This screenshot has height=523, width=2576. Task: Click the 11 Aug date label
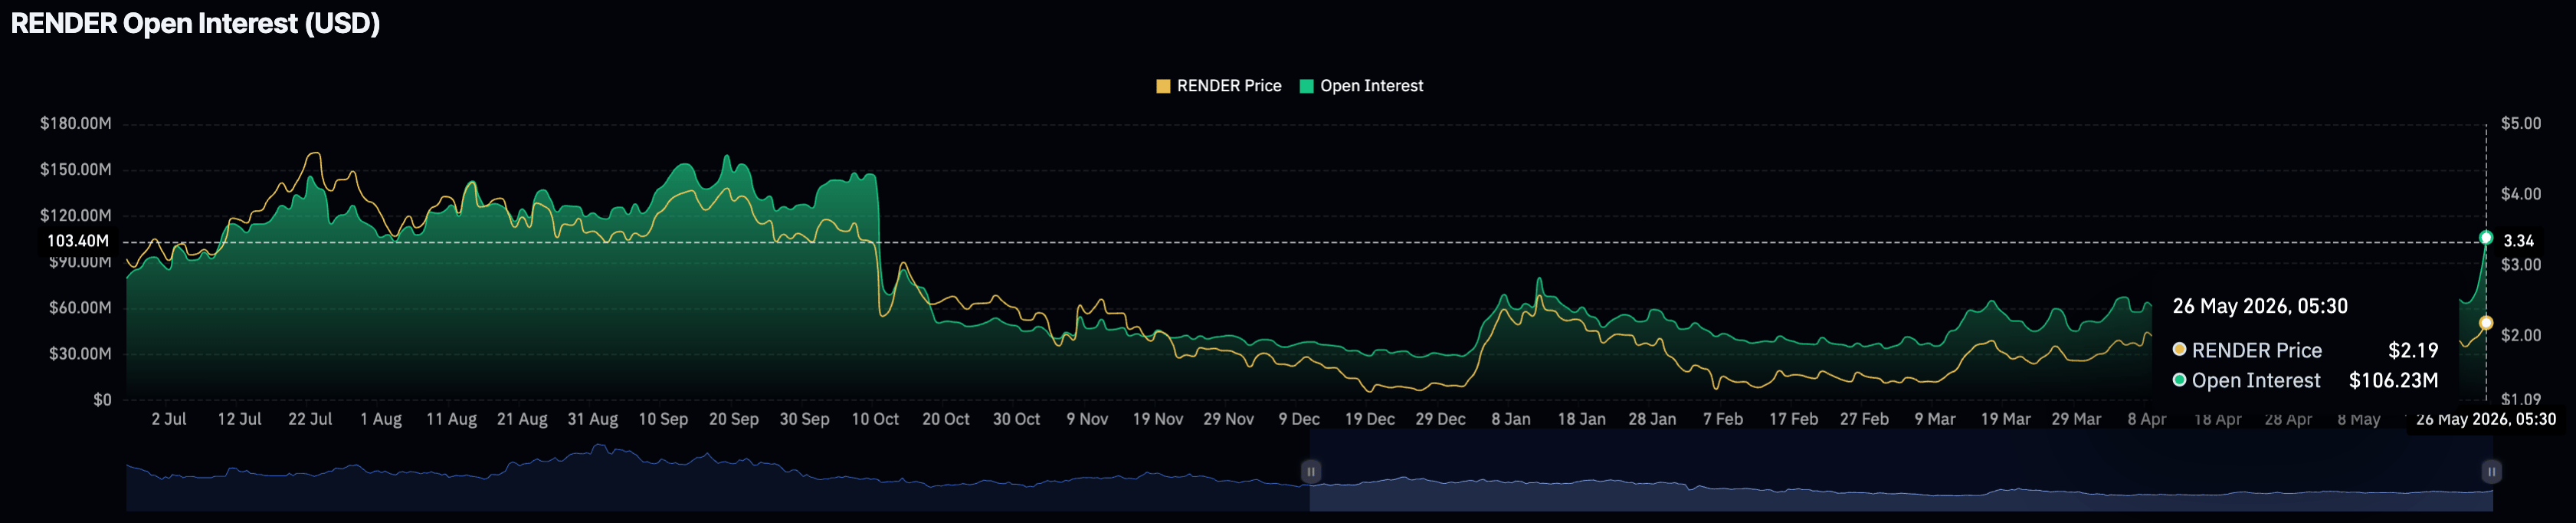click(451, 419)
